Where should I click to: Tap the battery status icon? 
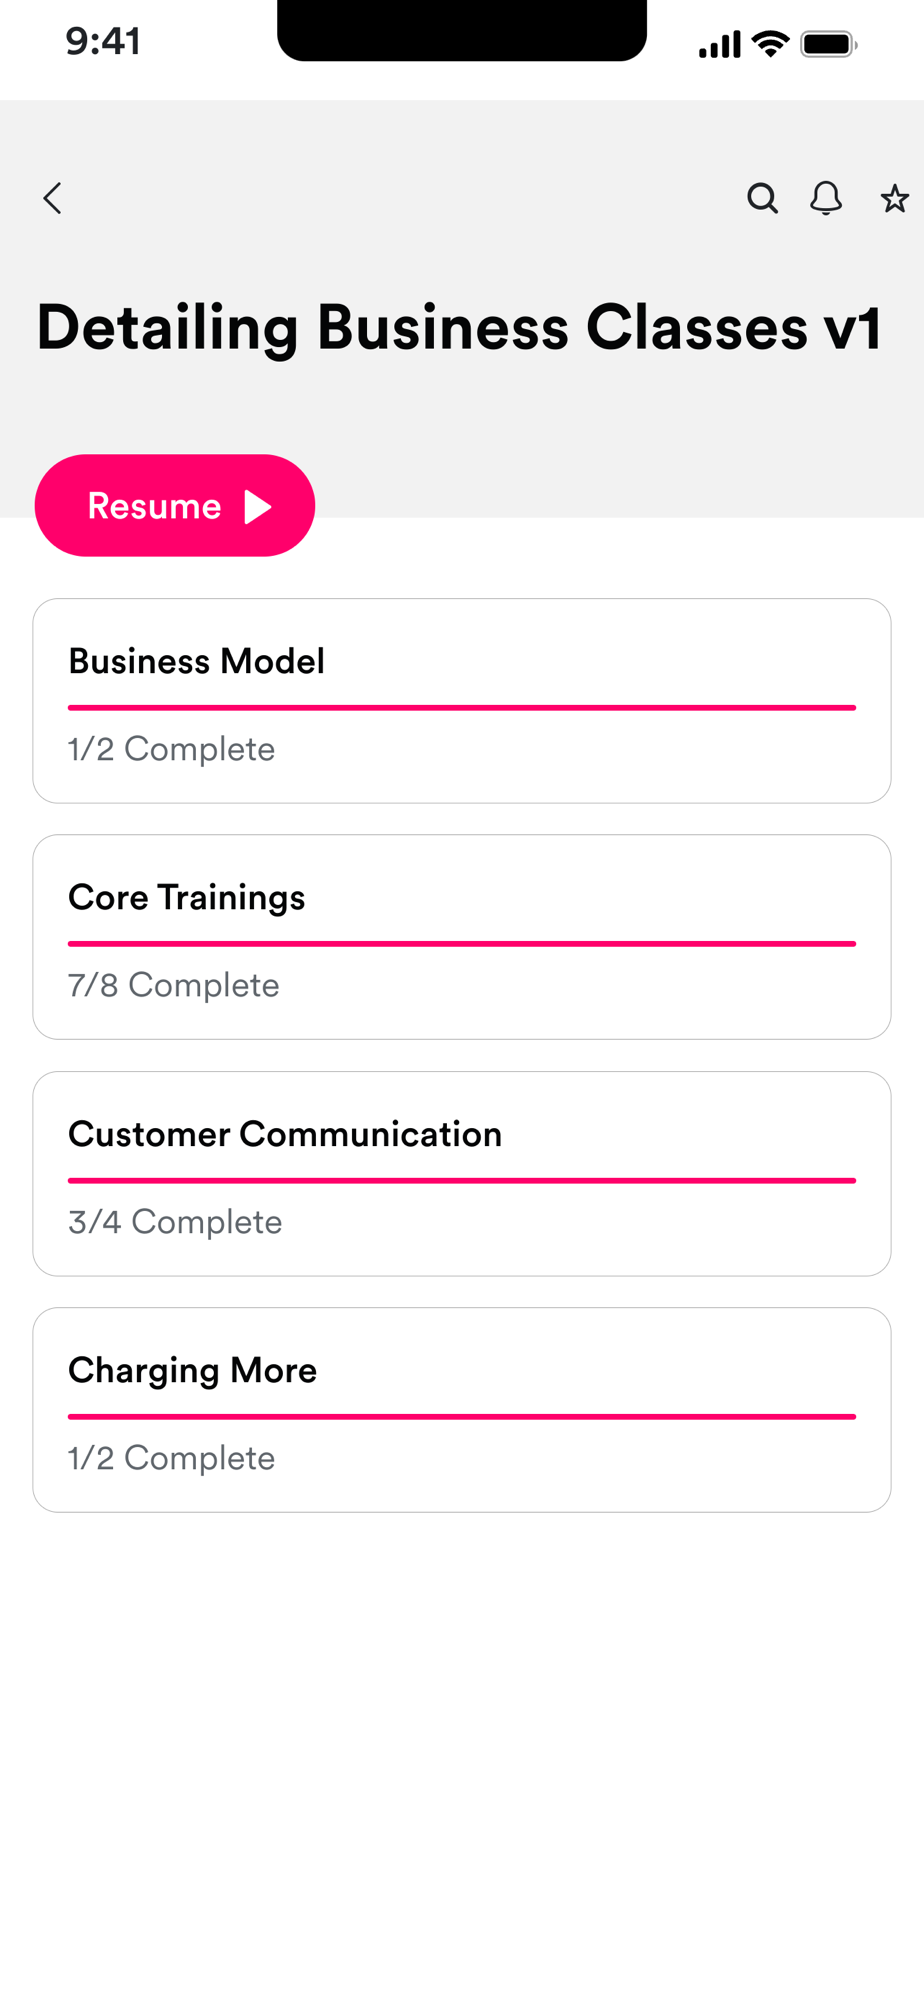[828, 44]
